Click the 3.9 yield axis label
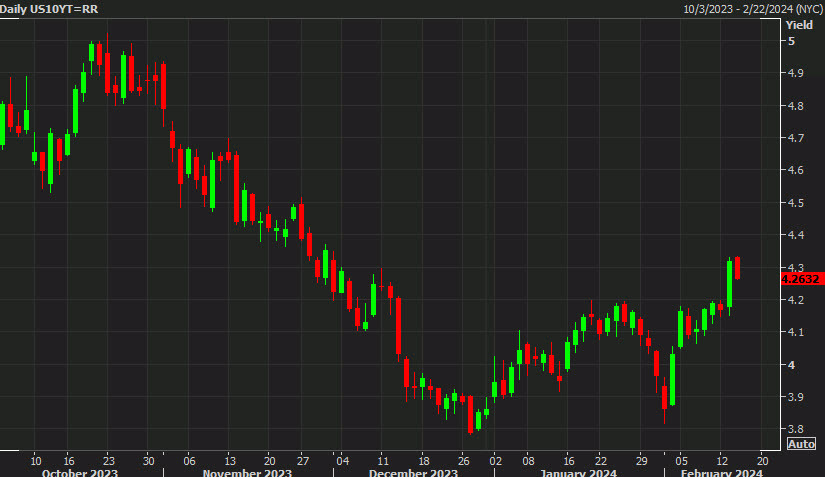 point(795,397)
